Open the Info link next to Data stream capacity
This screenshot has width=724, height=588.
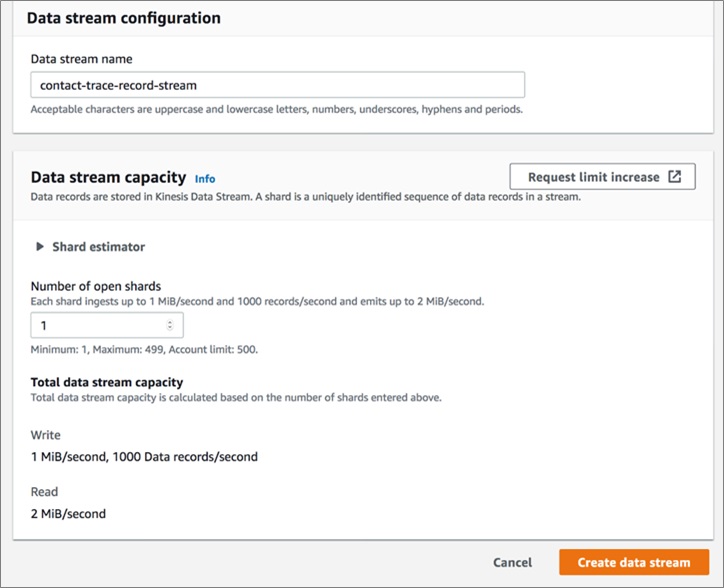pos(205,179)
